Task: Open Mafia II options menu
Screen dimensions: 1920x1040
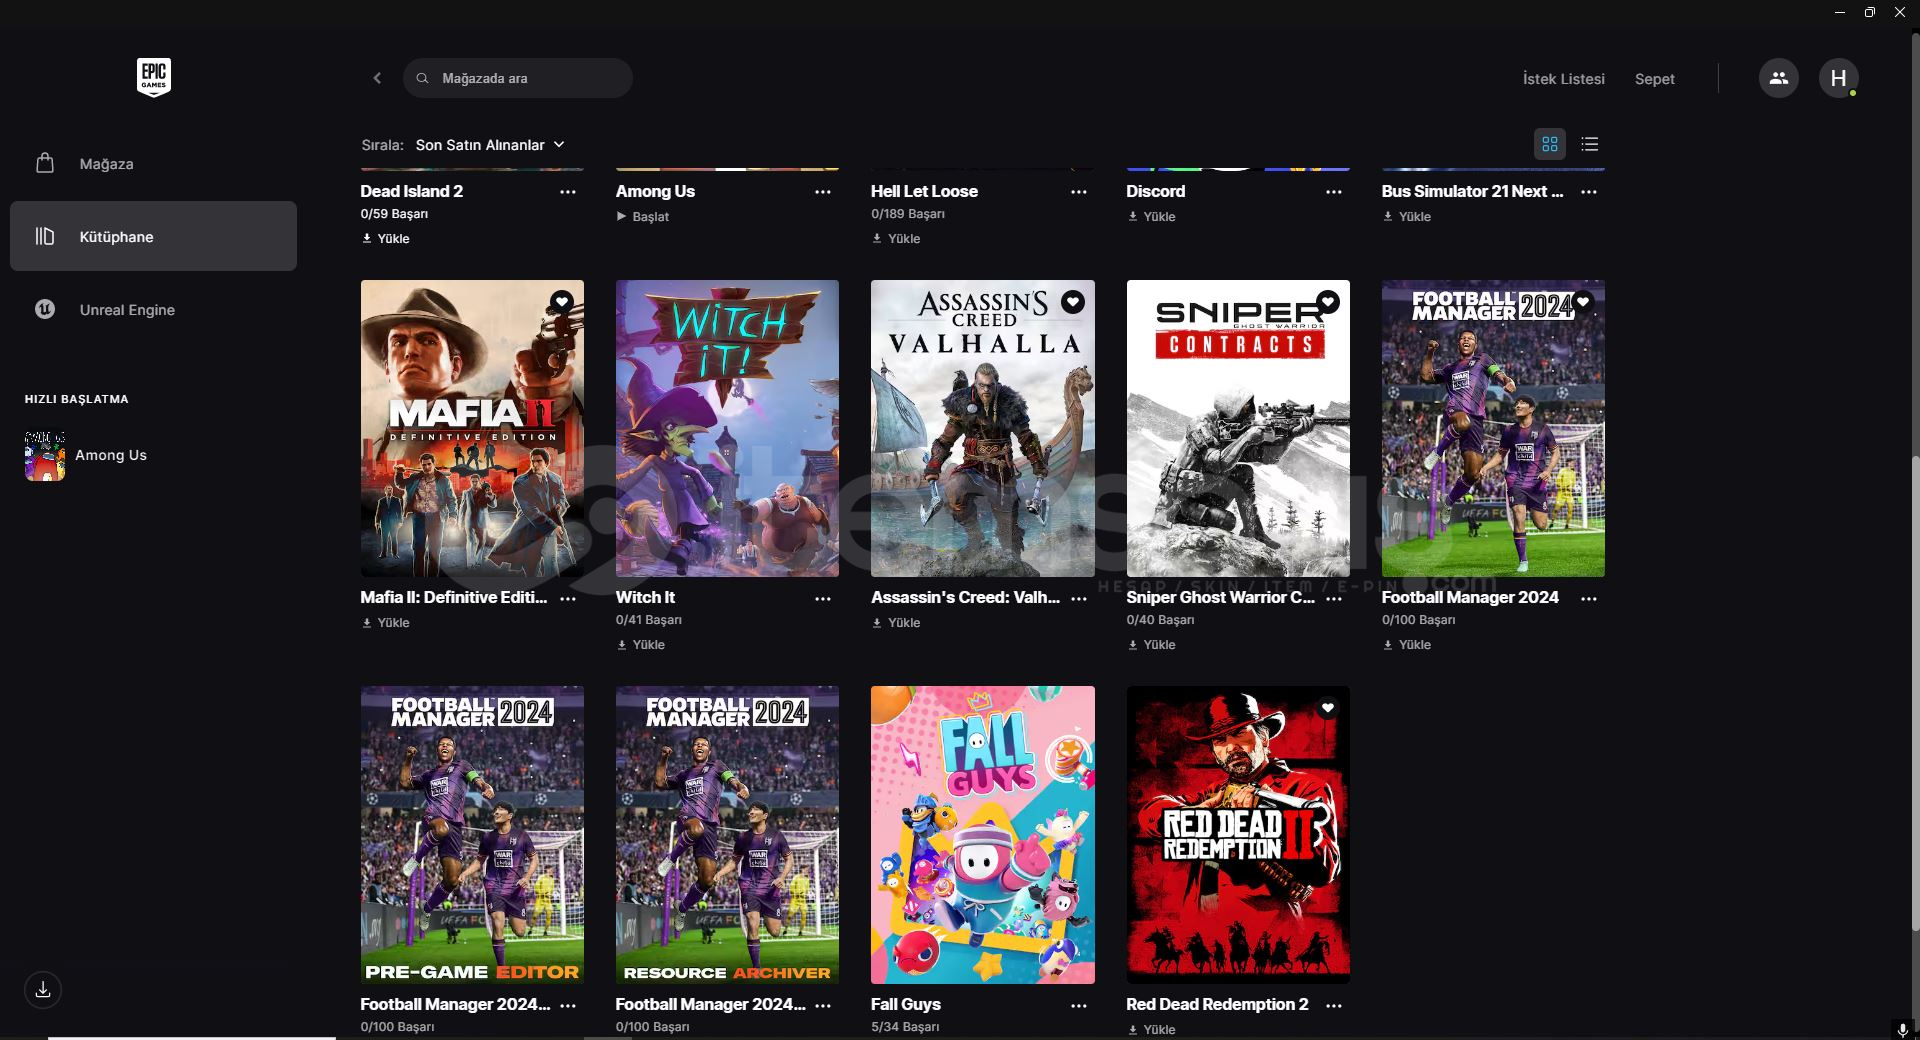Action: 568,598
